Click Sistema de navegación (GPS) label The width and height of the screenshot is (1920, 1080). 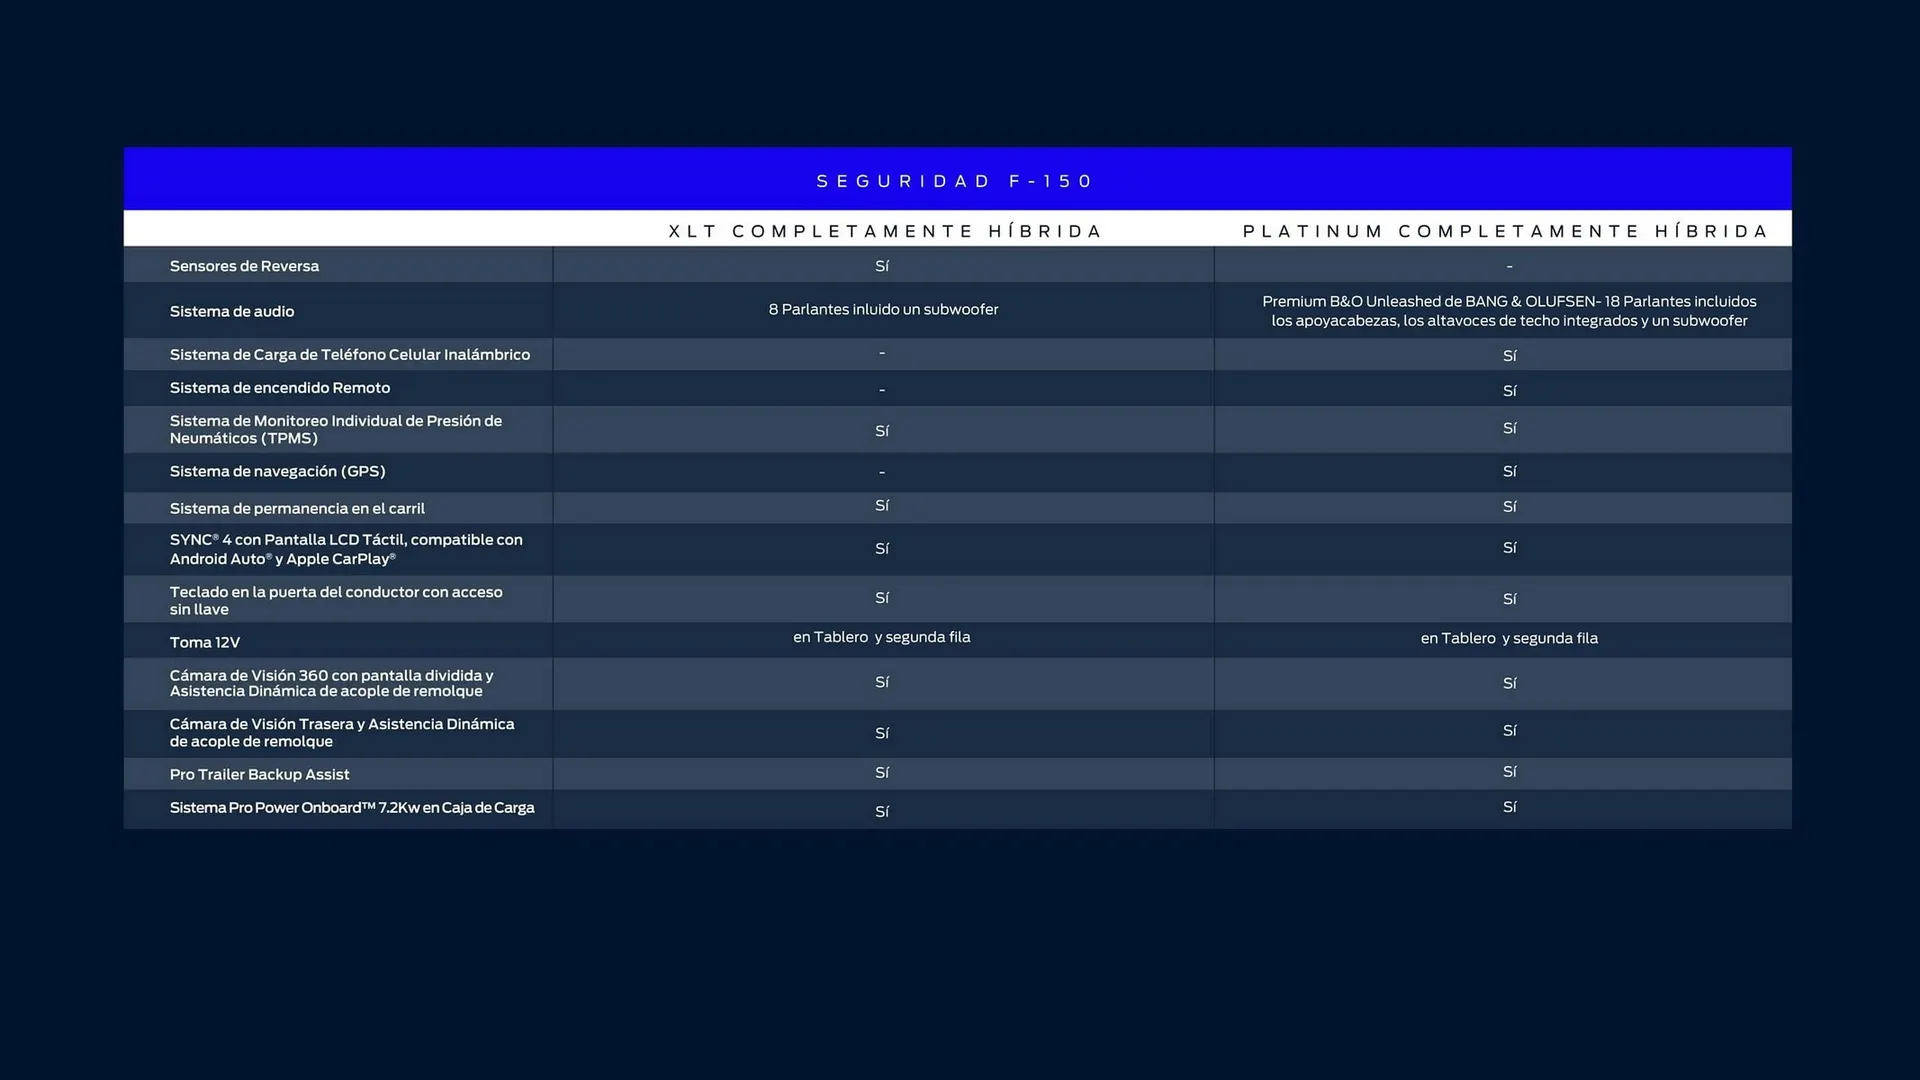pos(277,471)
